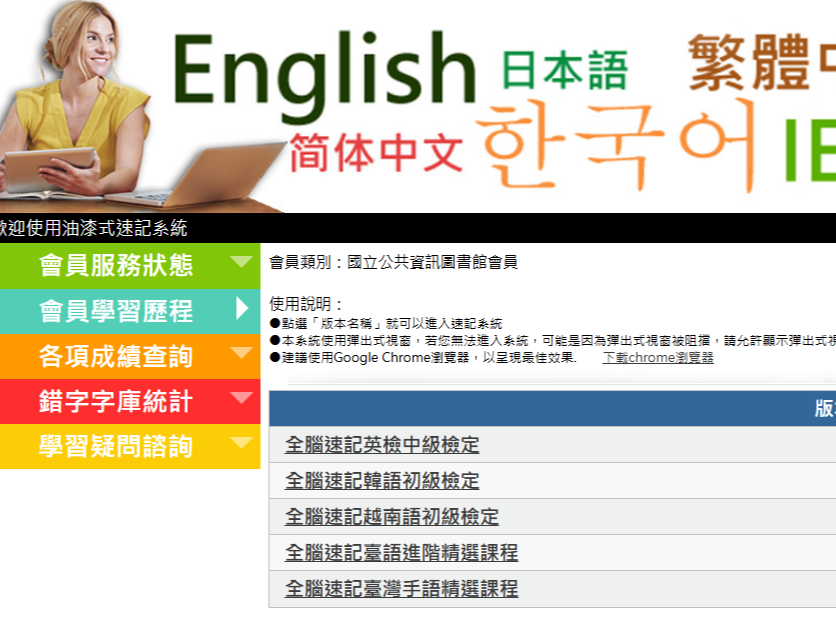Expand the arrow beside 學習疑問諮詢

[242, 443]
